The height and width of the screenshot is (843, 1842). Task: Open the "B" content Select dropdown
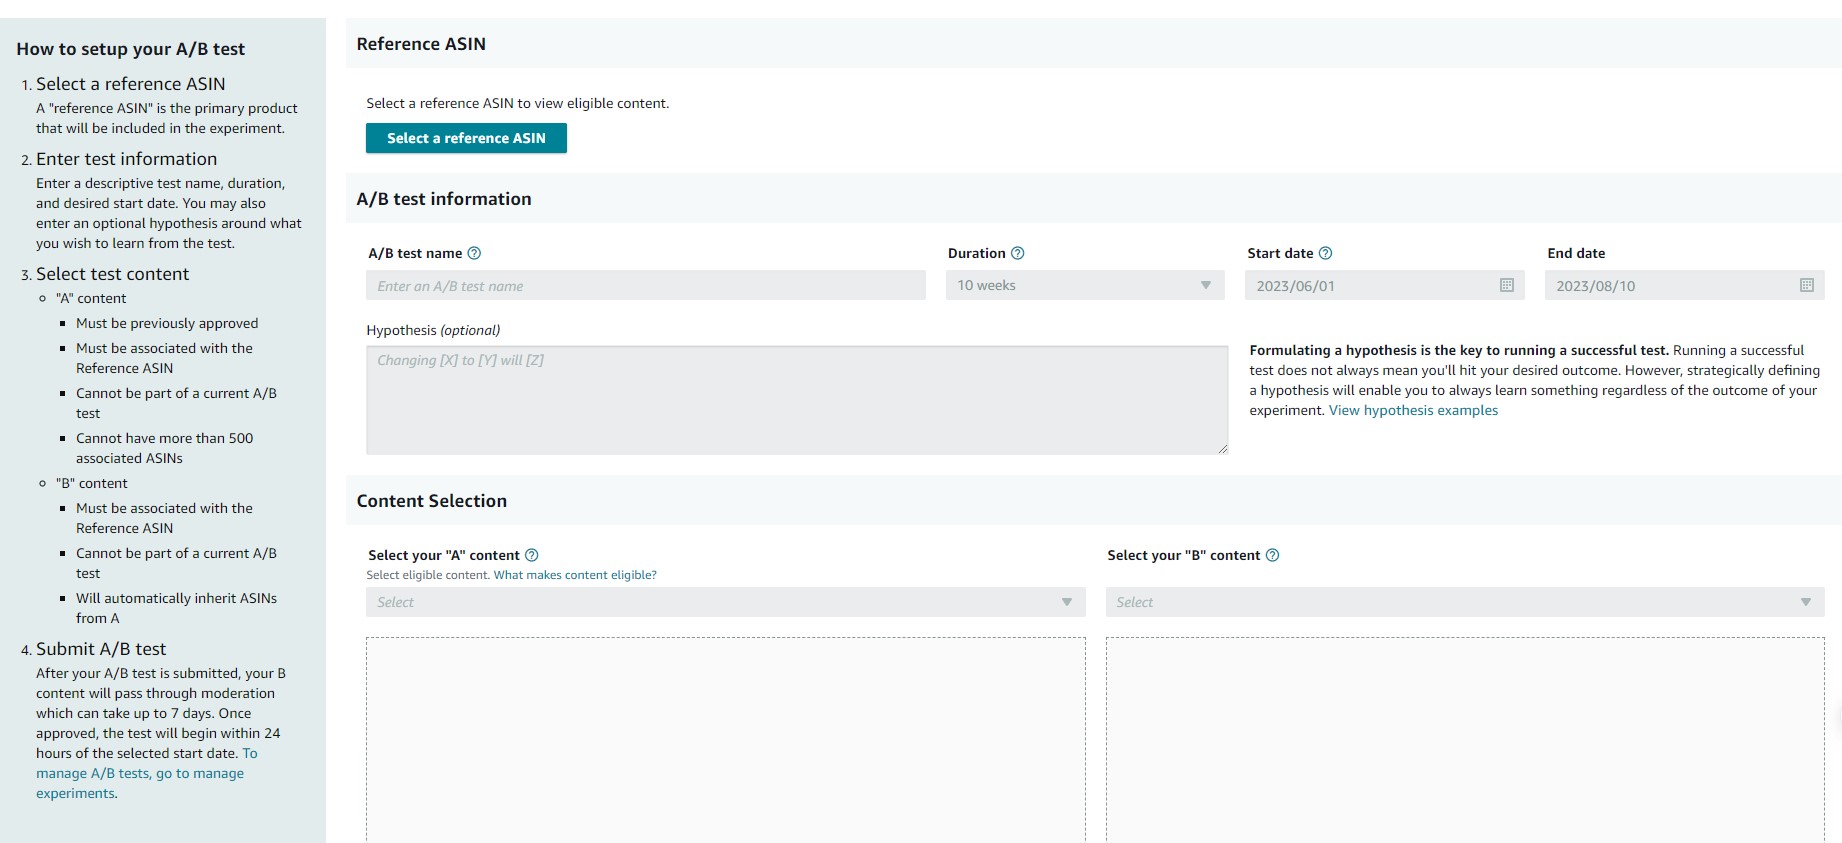click(1464, 602)
